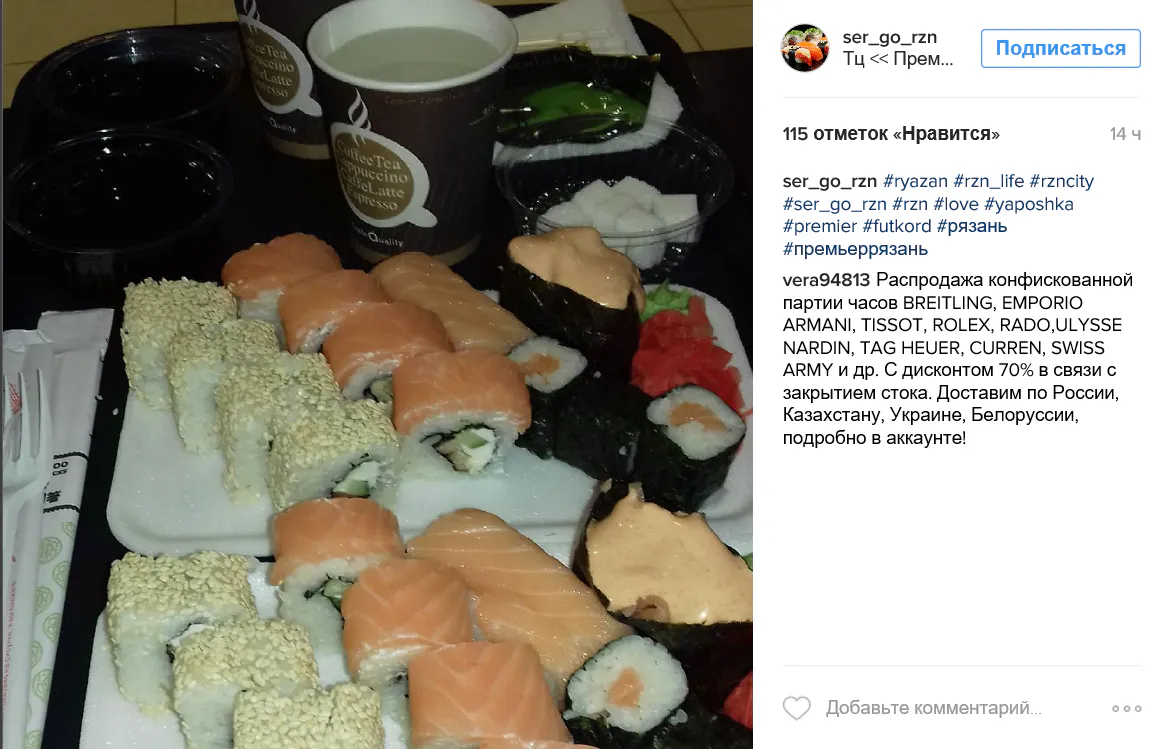Open the #premier hashtag
Image resolution: width=1171 pixels, height=749 pixels.
click(819, 226)
